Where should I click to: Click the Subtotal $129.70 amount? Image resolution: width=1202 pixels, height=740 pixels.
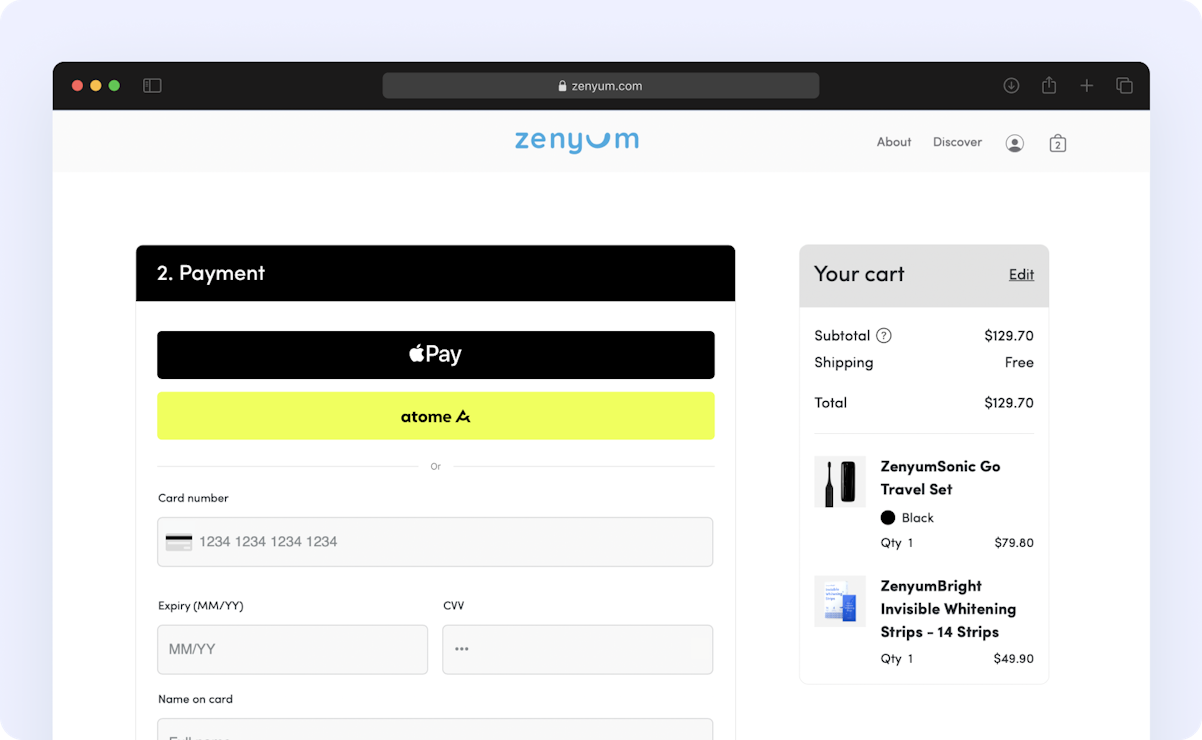(x=1009, y=336)
